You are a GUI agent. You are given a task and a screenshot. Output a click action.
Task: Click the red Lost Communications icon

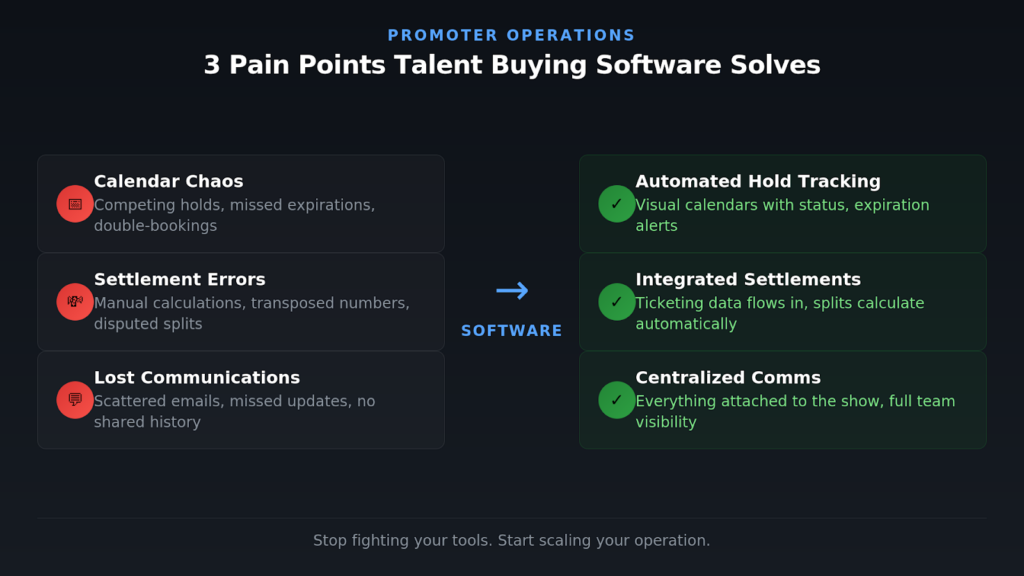click(75, 400)
